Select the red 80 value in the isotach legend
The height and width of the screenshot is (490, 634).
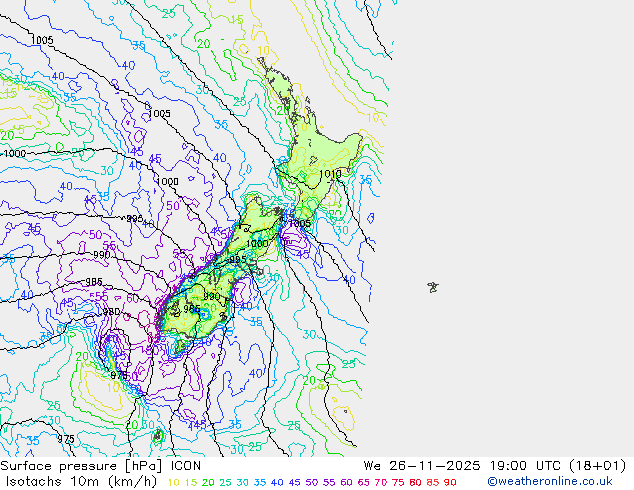(x=415, y=482)
